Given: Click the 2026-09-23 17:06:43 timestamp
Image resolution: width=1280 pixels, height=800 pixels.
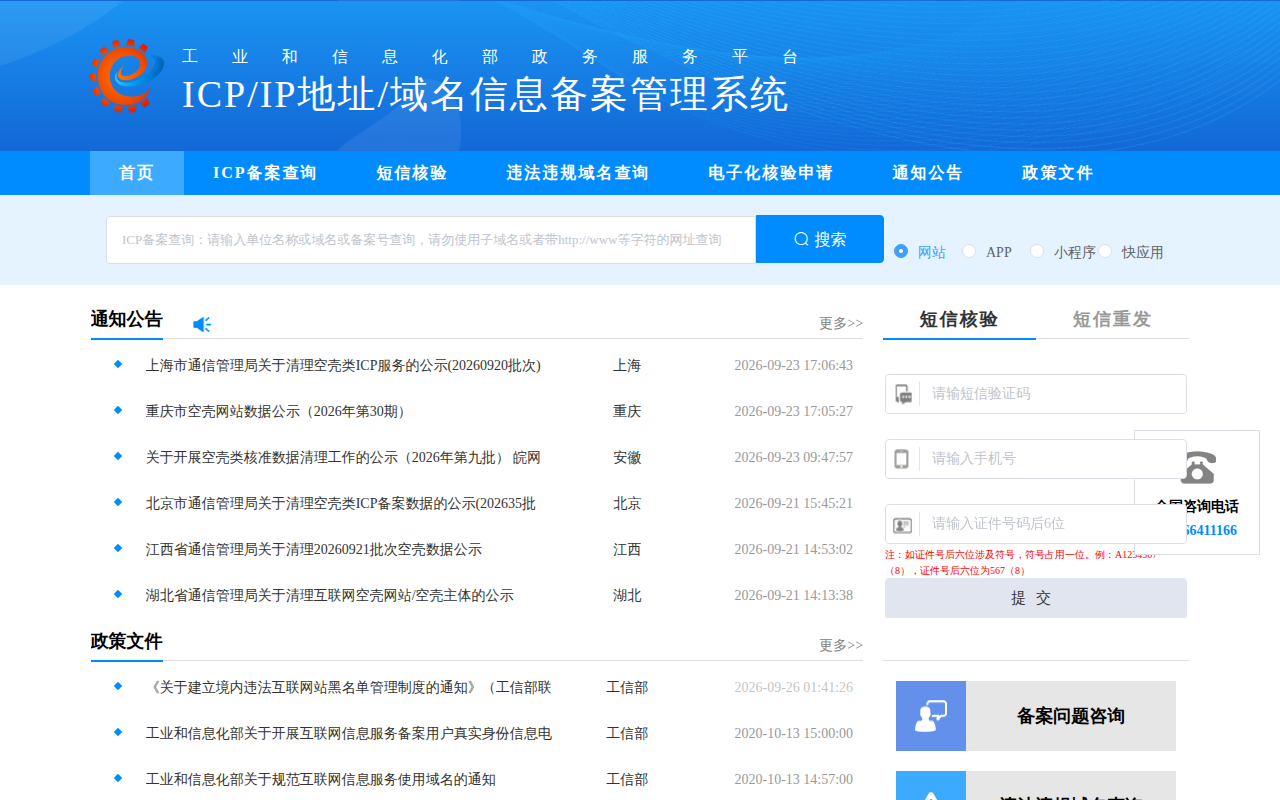Looking at the screenshot, I should point(794,366).
